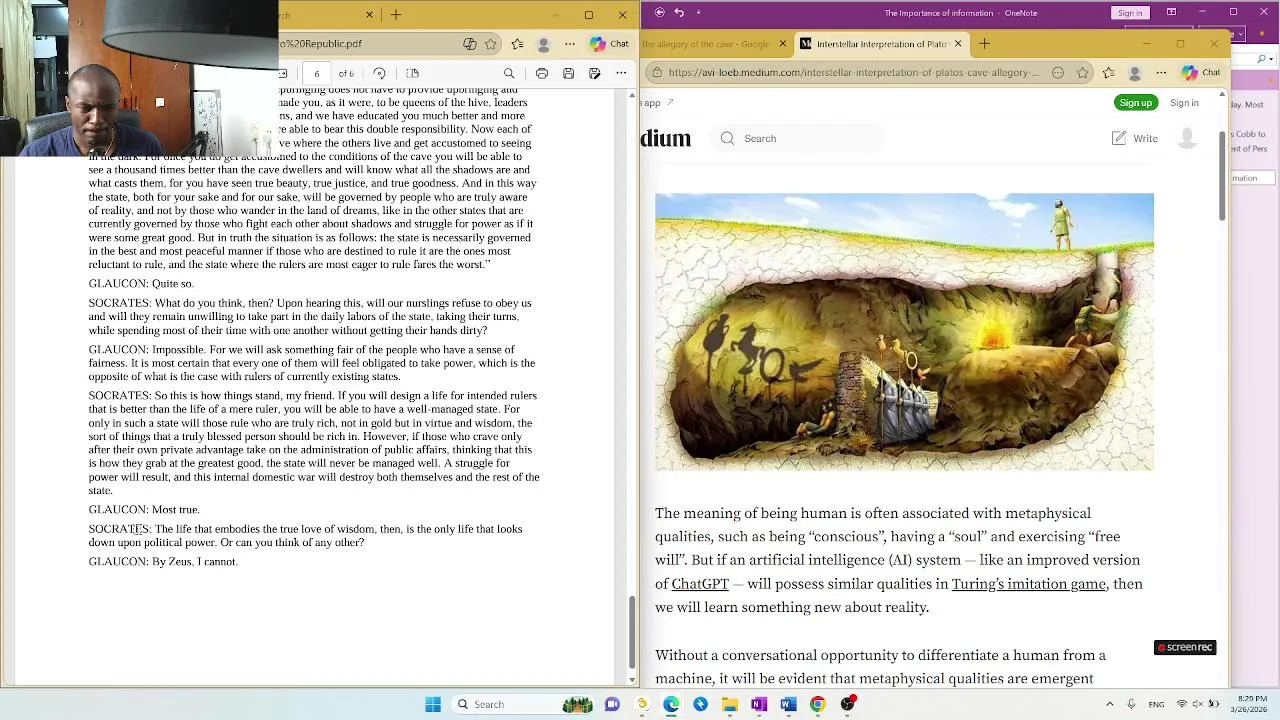Open Word from the taskbar
Viewport: 1280px width, 720px height.
tap(788, 704)
